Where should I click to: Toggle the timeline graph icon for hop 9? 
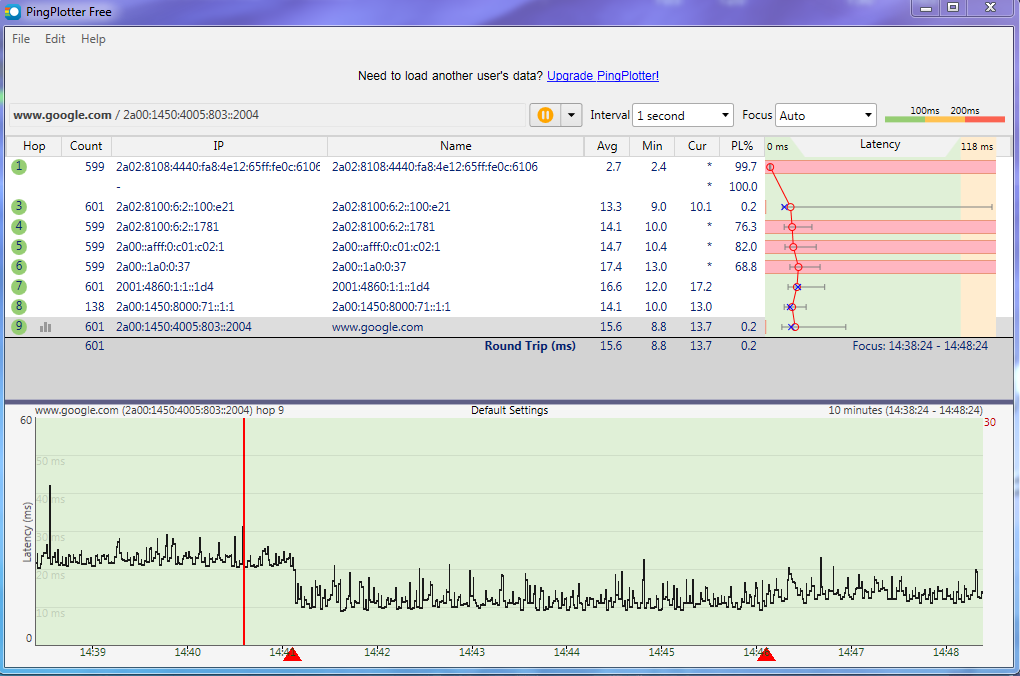(x=45, y=327)
